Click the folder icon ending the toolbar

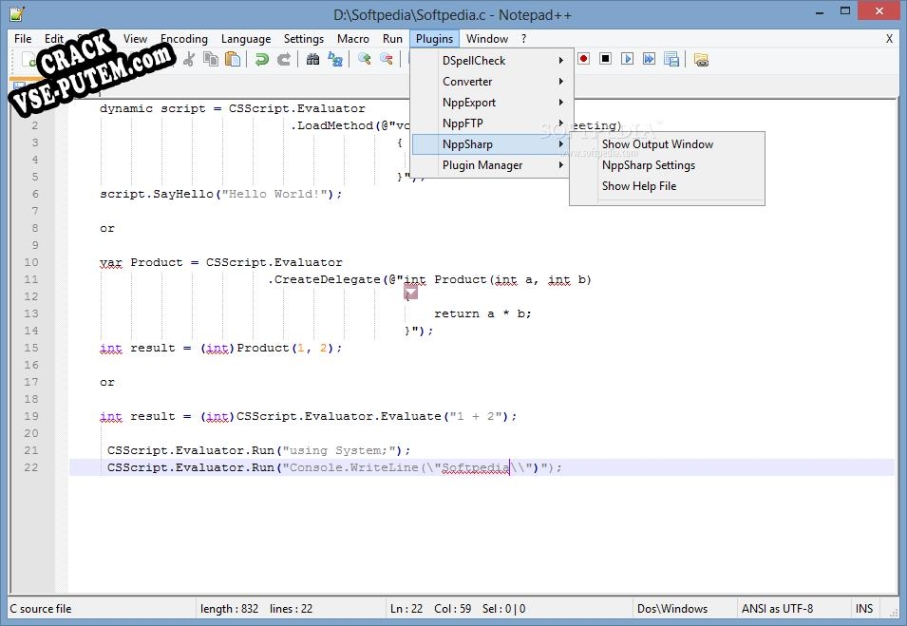click(701, 60)
